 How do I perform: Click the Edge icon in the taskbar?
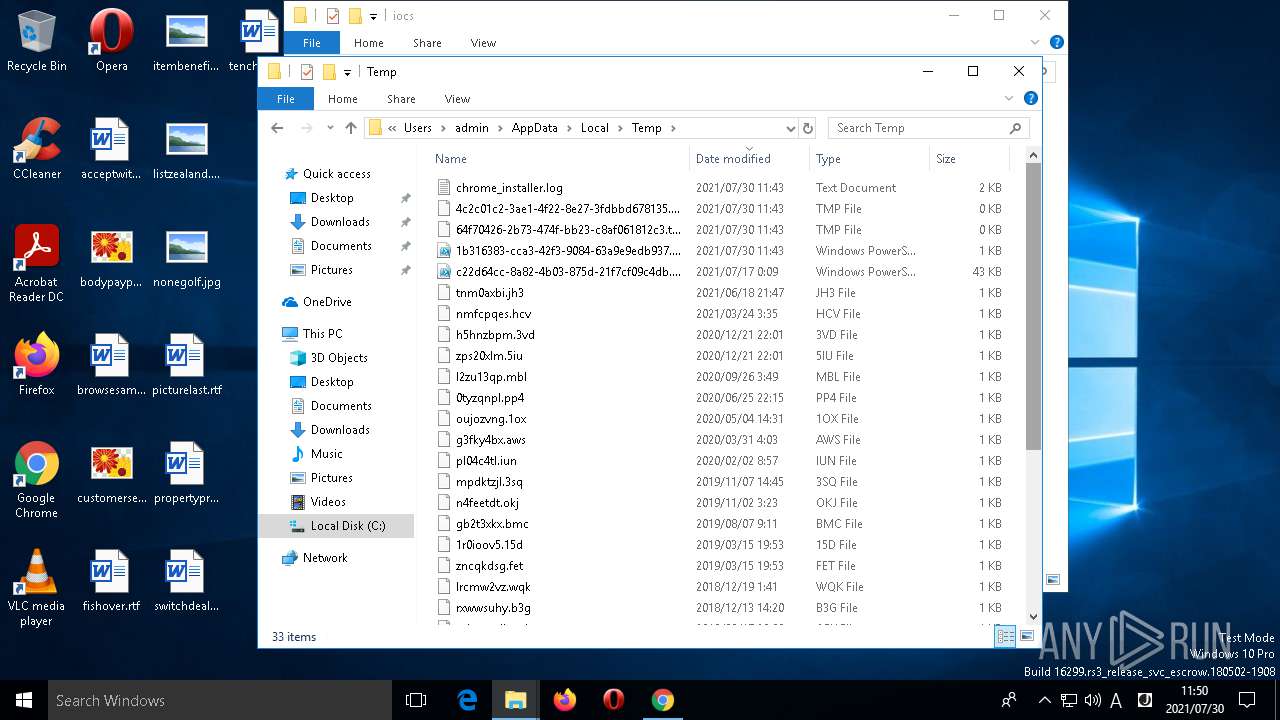[467, 700]
